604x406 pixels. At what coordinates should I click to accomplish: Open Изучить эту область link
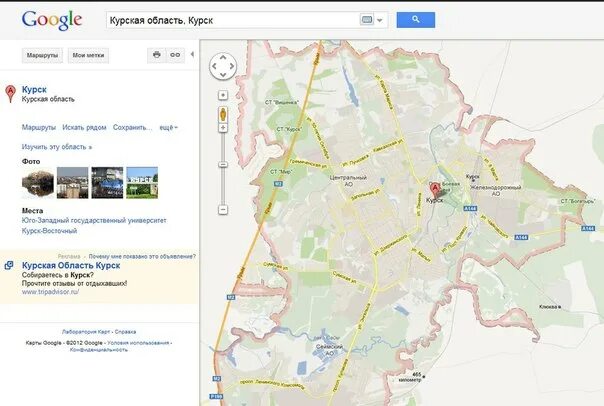[x=57, y=147]
